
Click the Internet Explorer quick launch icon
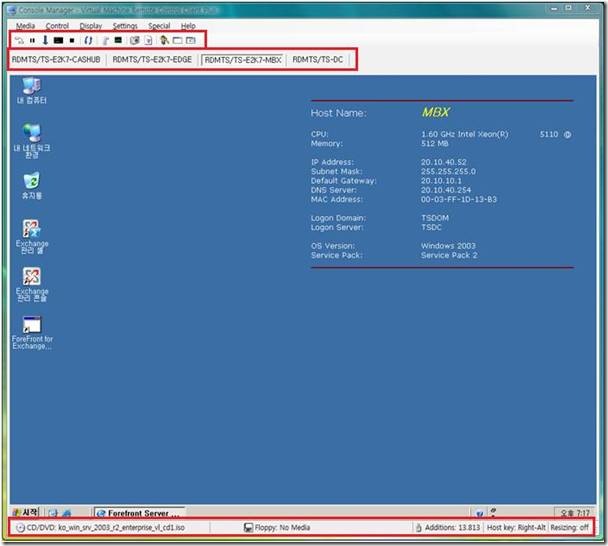point(67,513)
